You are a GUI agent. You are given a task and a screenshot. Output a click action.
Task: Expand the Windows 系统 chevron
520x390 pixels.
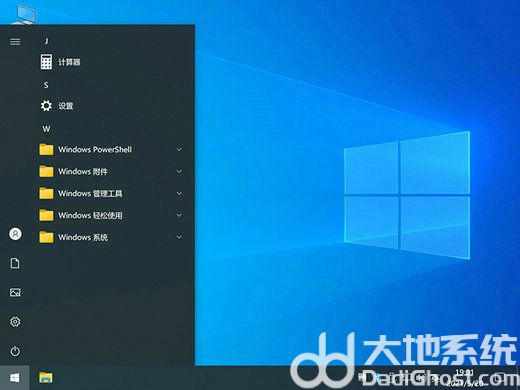point(179,237)
